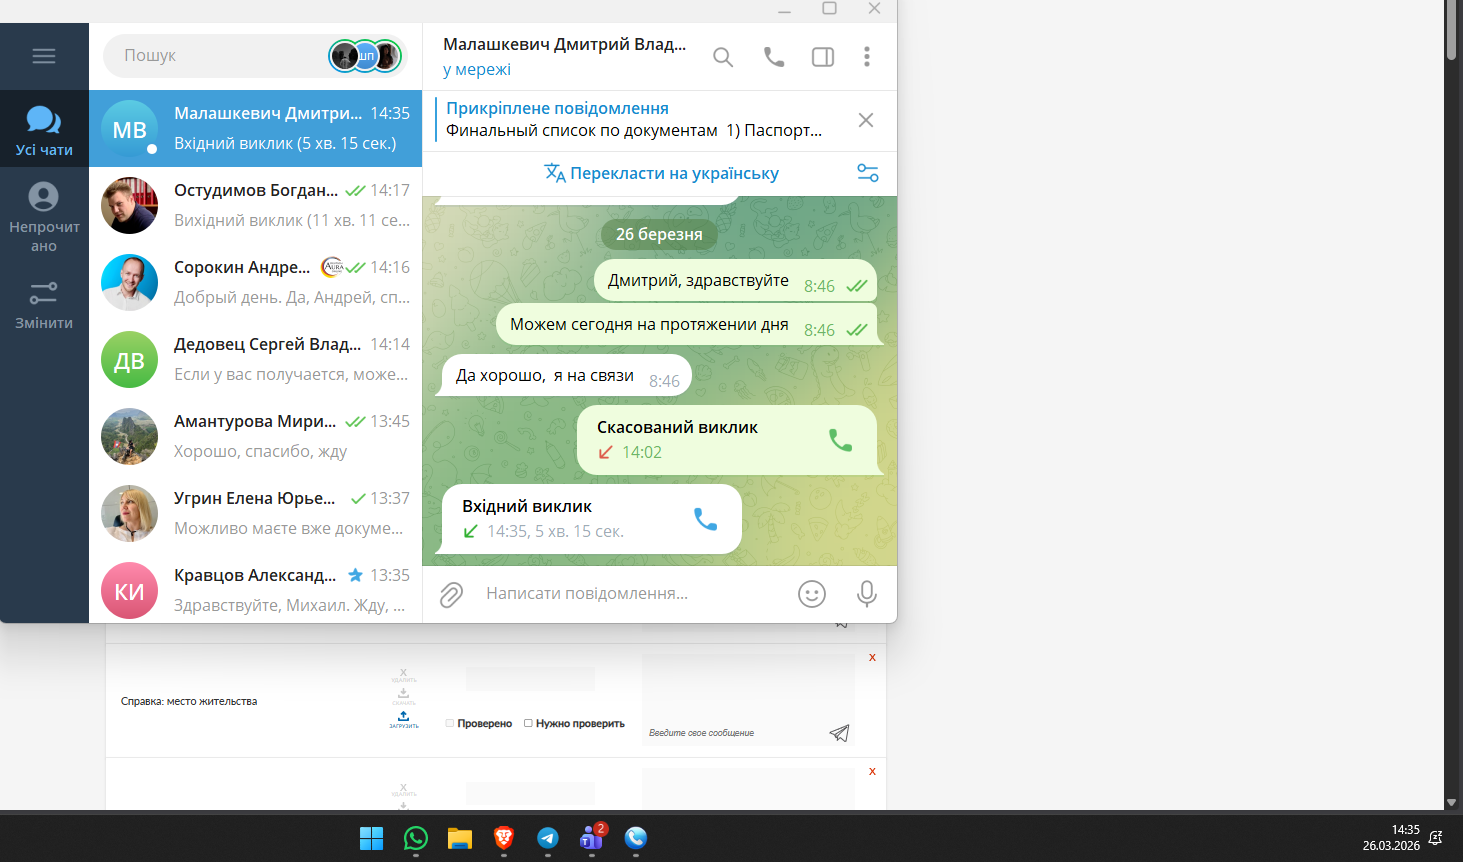Image resolution: width=1463 pixels, height=862 pixels.
Task: Start a voice call from chat header
Action: 774,57
